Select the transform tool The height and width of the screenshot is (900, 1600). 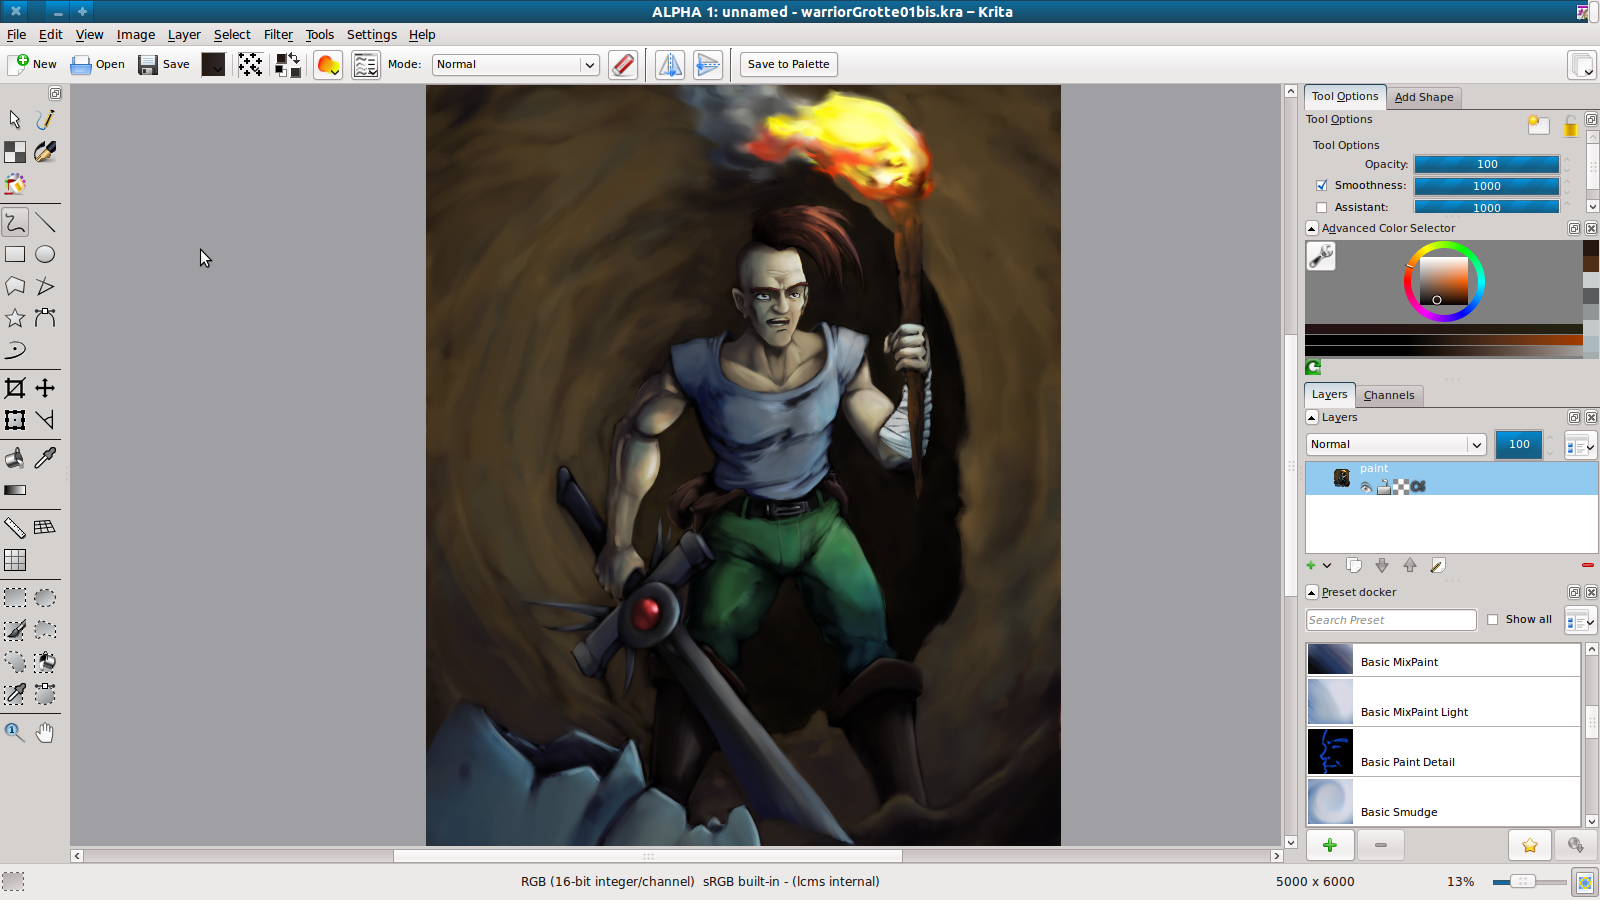pos(15,420)
